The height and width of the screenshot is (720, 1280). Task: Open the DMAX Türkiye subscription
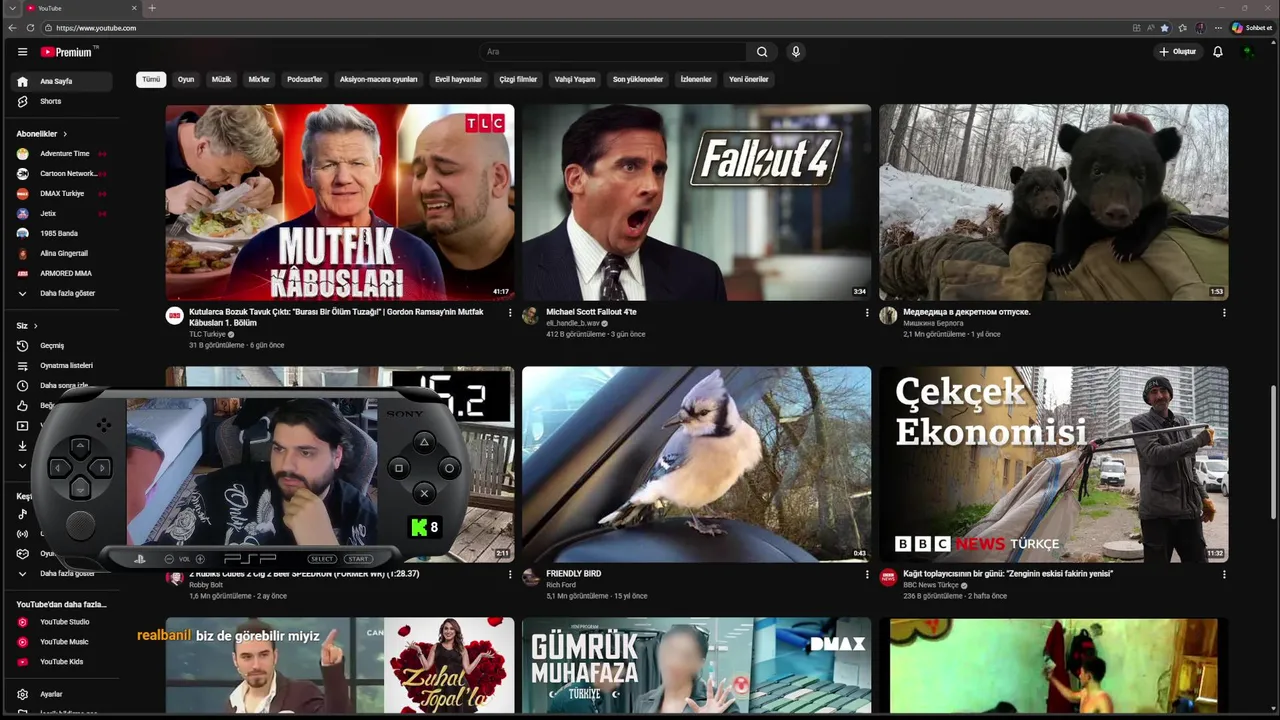click(x=62, y=193)
